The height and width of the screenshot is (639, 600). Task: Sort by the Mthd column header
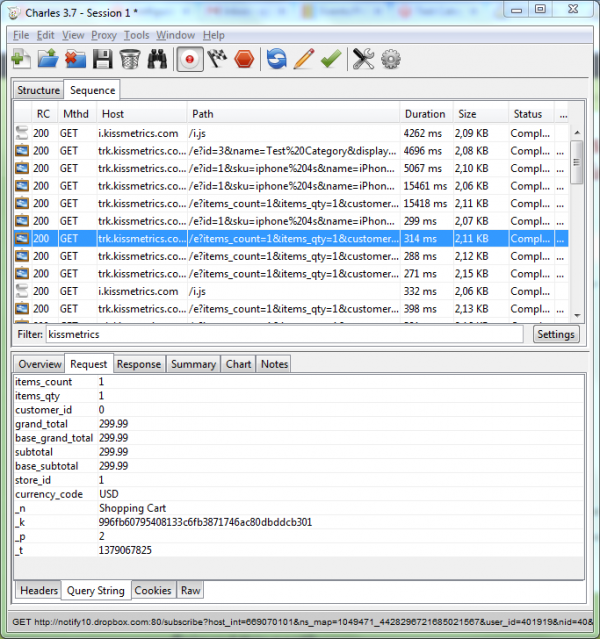76,114
